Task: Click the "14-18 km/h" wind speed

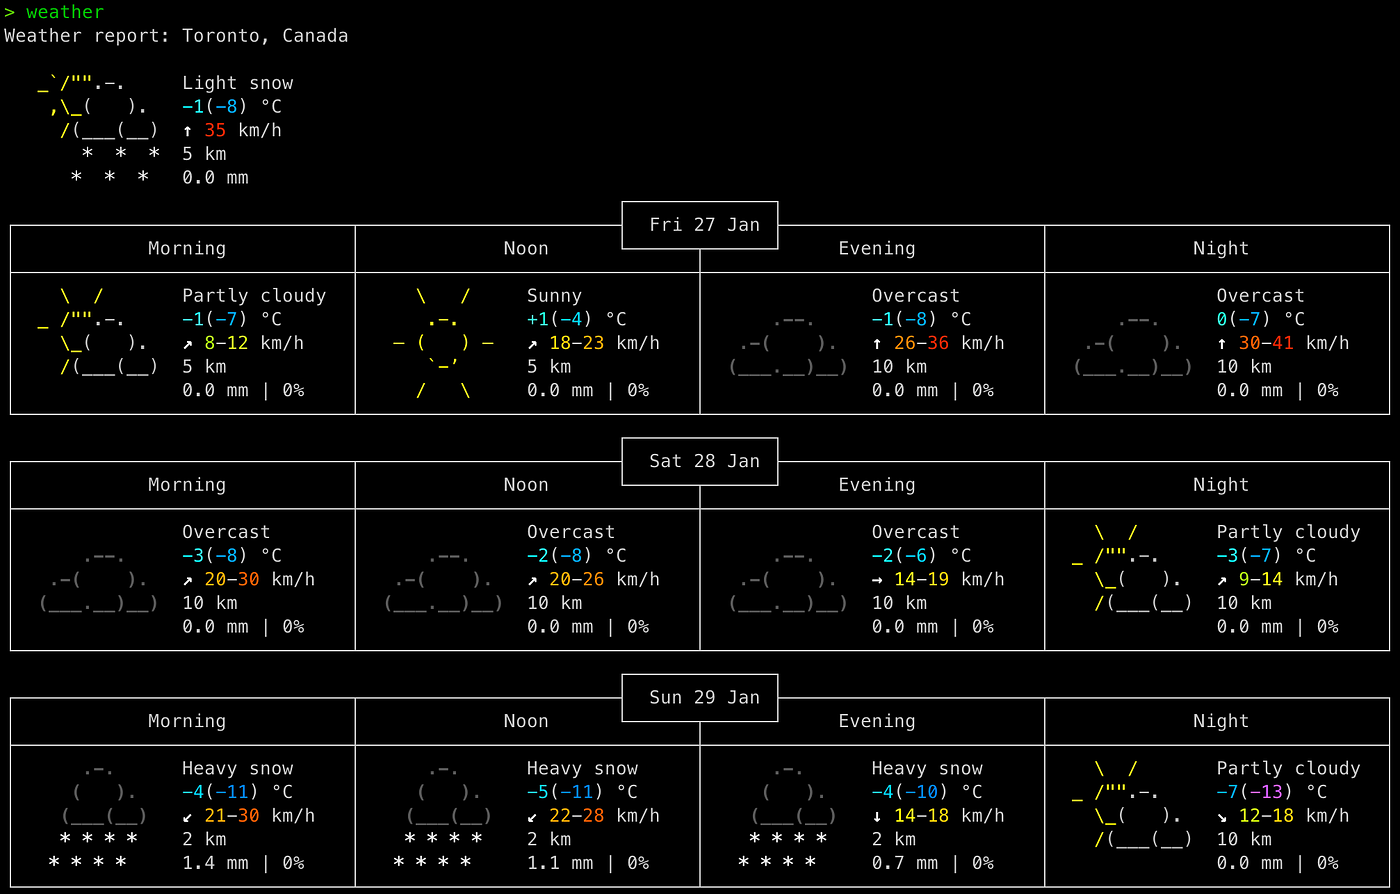Action: pyautogui.click(x=949, y=815)
